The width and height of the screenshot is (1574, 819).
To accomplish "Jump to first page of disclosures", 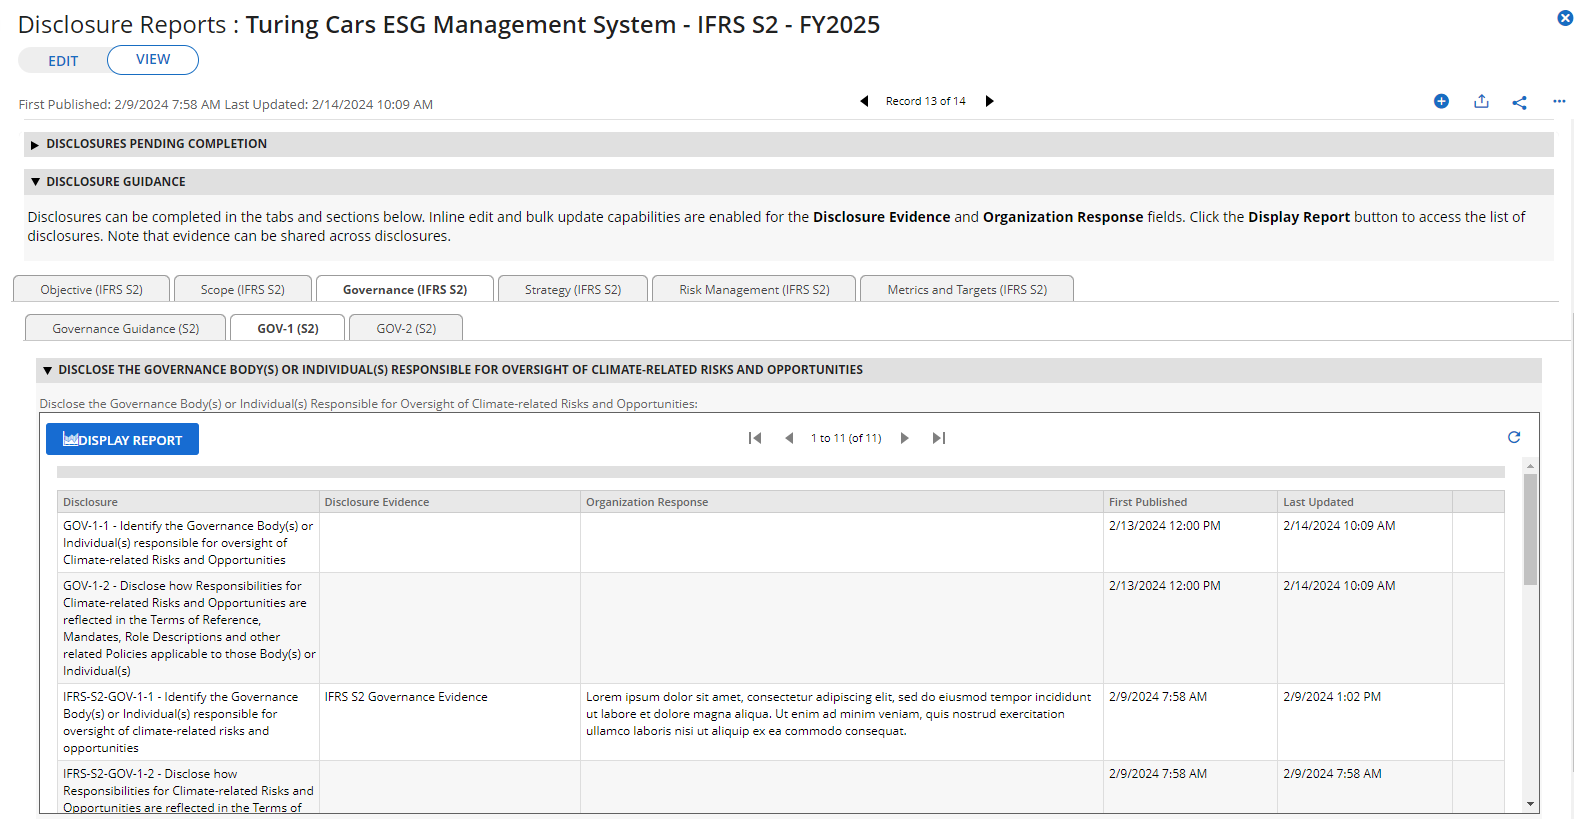I will coord(755,438).
